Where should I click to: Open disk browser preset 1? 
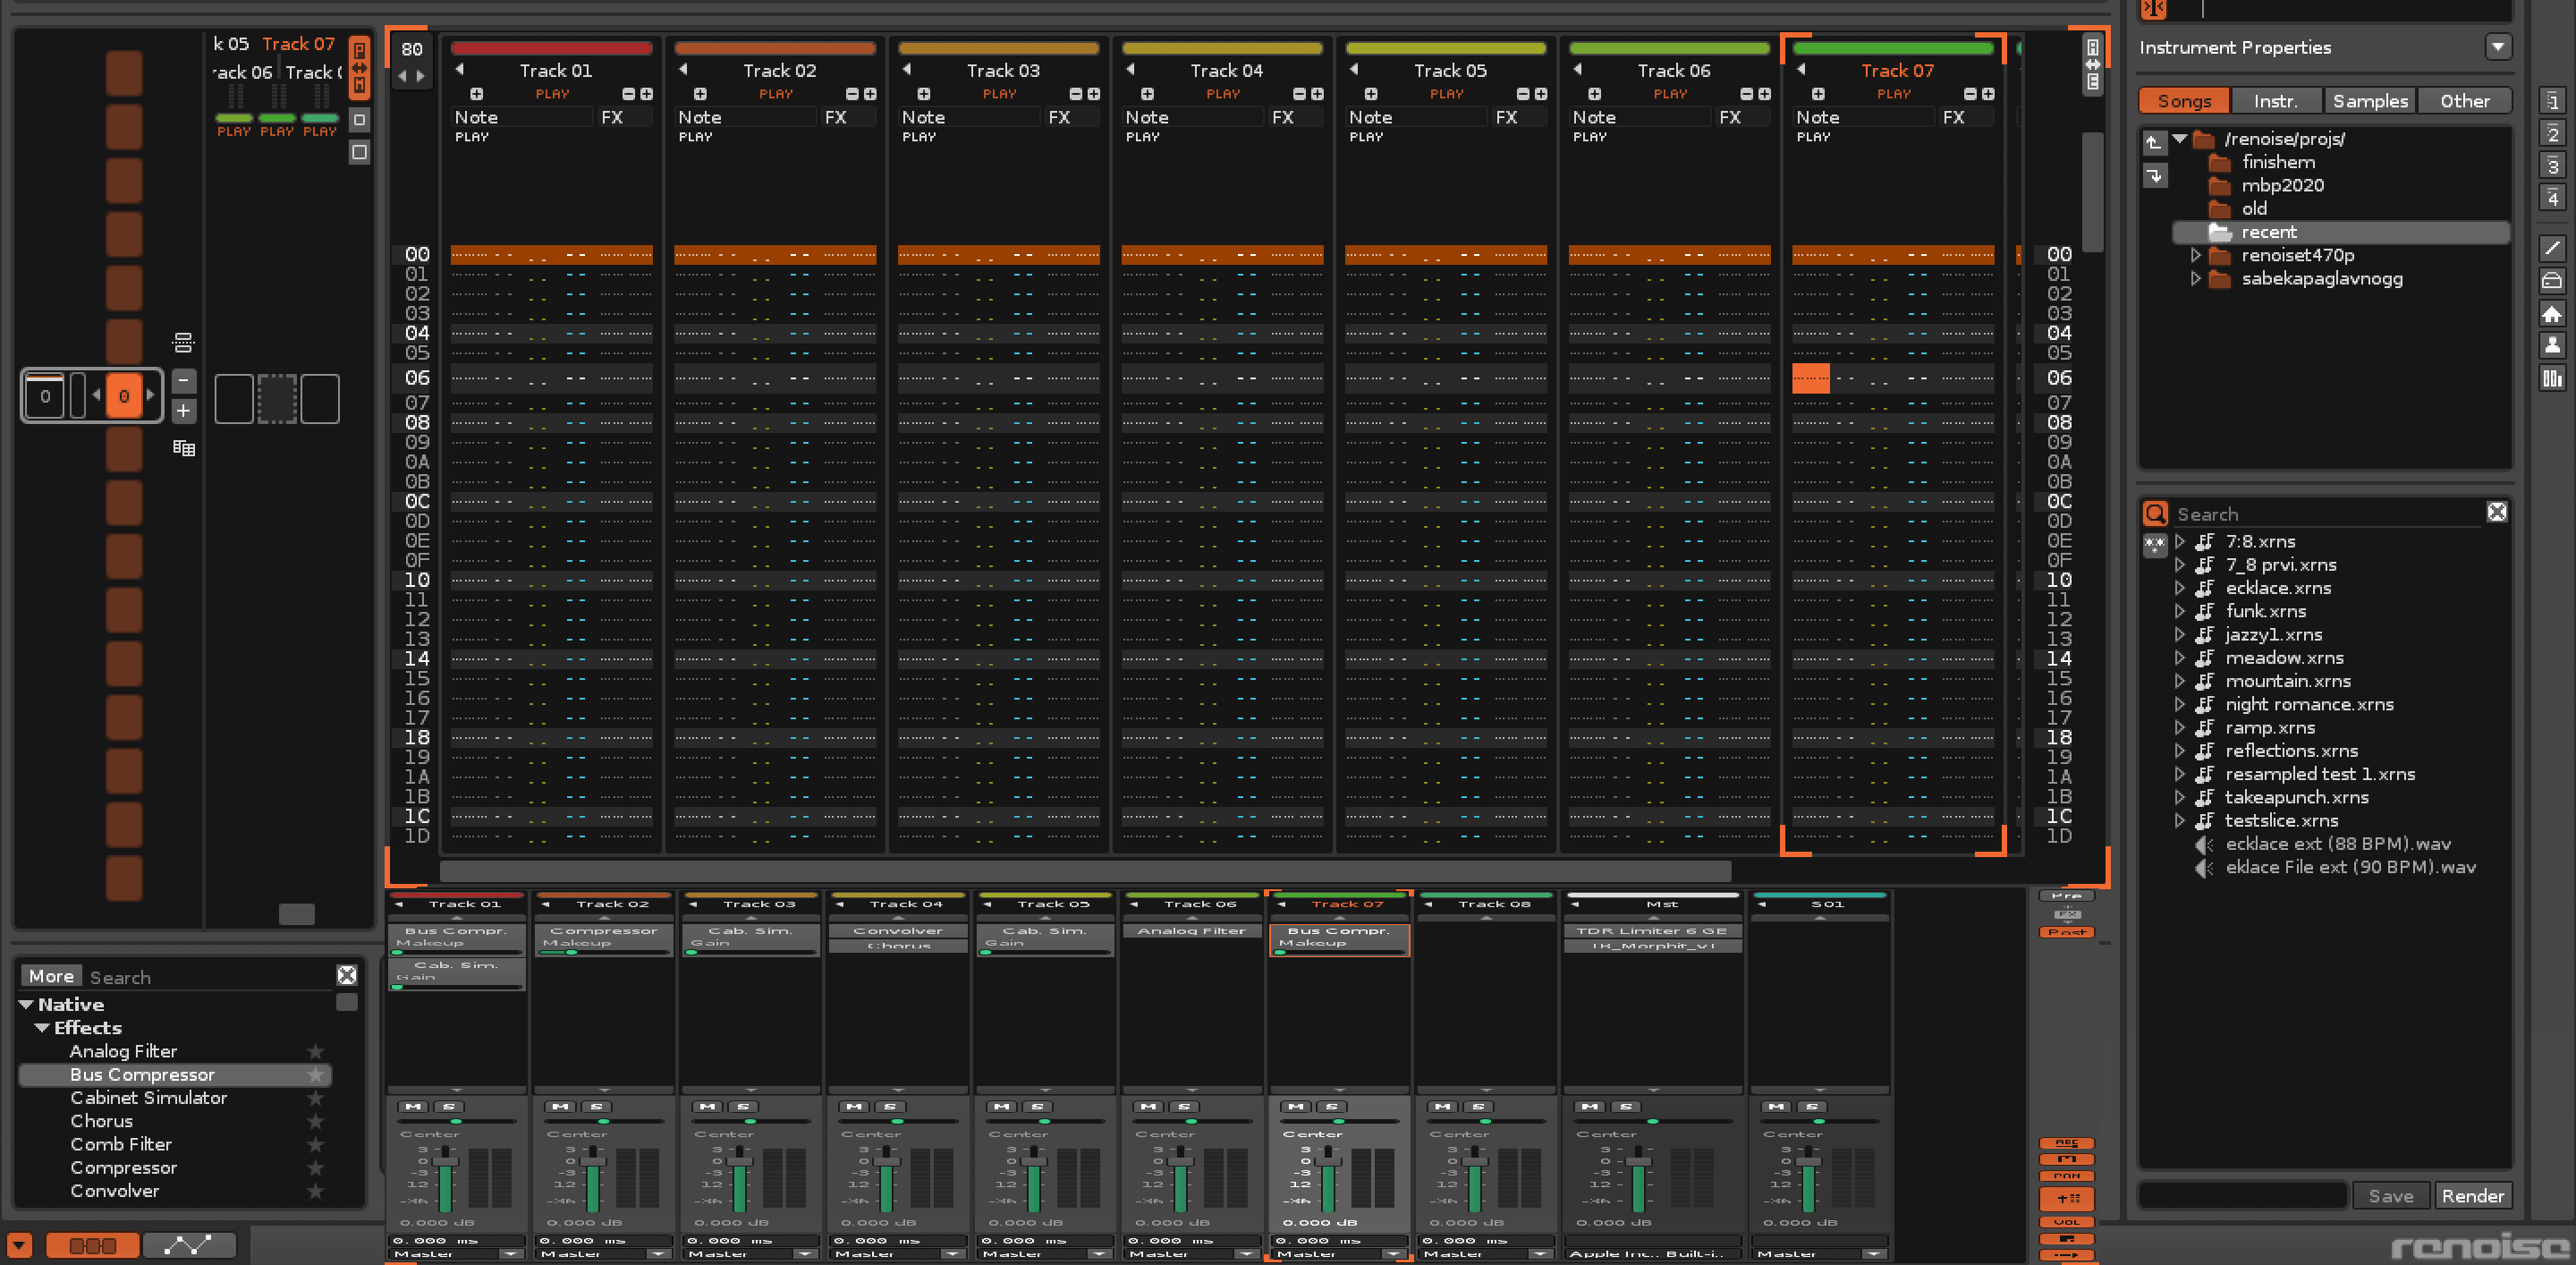click(x=2552, y=101)
